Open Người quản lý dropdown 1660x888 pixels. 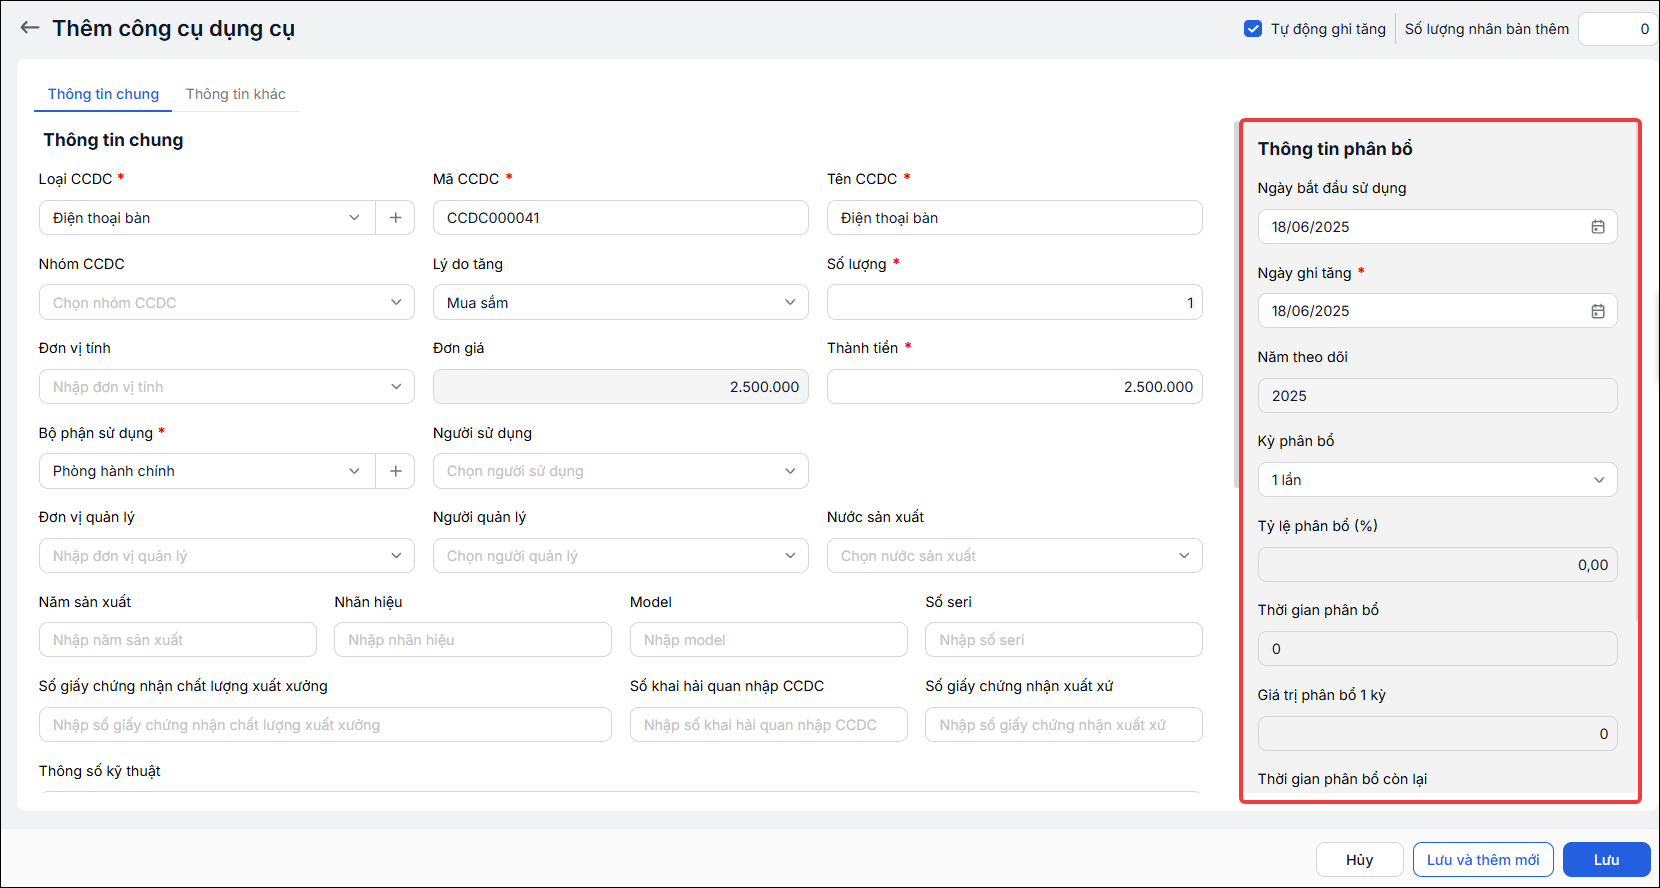click(621, 556)
